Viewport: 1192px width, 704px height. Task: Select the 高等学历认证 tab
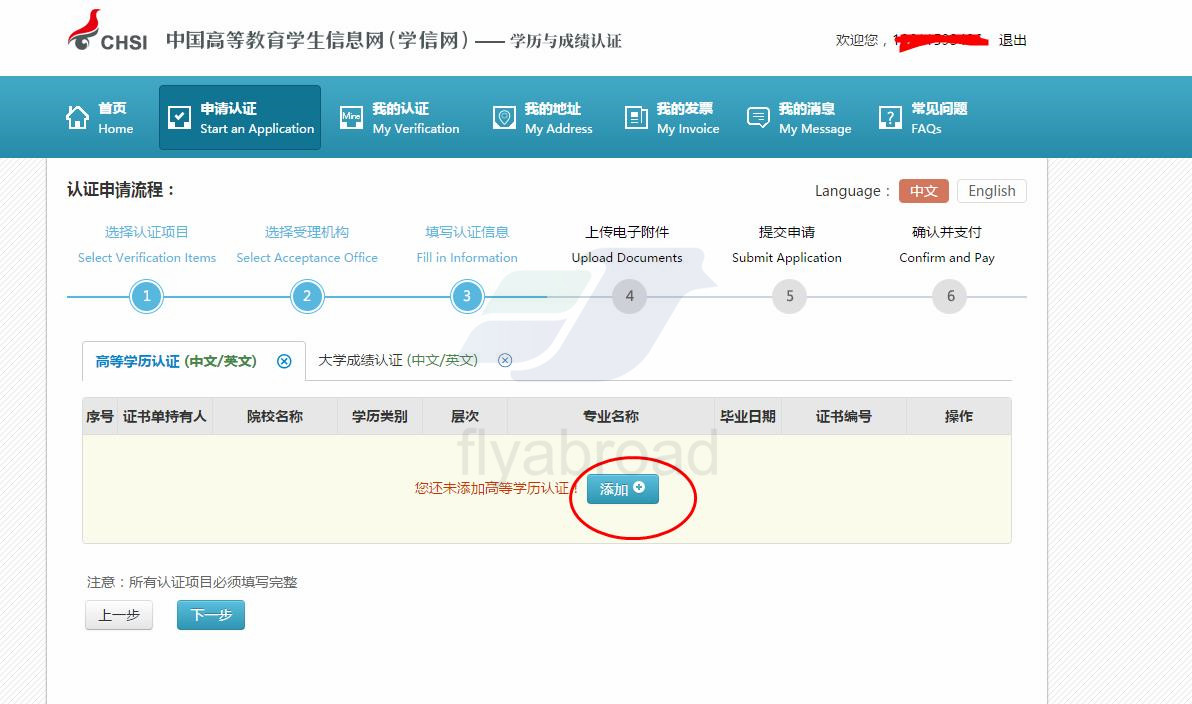(176, 361)
